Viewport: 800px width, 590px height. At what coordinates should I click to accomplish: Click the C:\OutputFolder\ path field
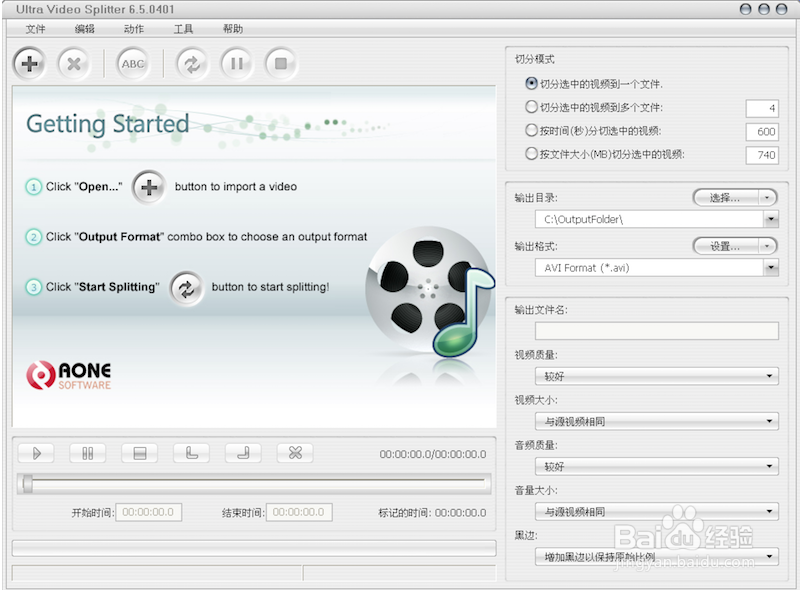(649, 219)
